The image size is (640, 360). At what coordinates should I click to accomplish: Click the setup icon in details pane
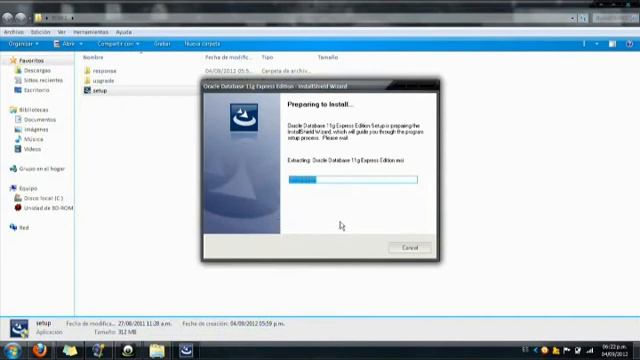click(x=19, y=328)
